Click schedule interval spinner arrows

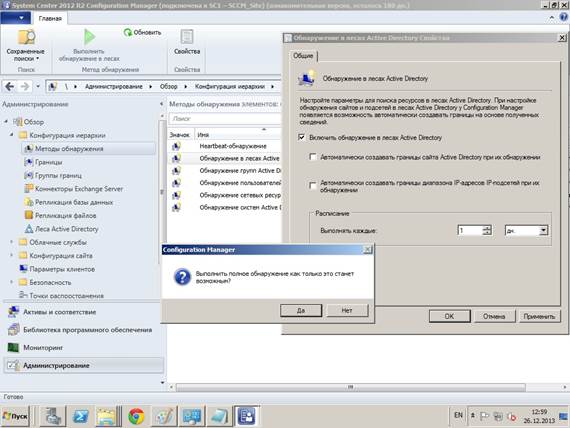pos(487,230)
